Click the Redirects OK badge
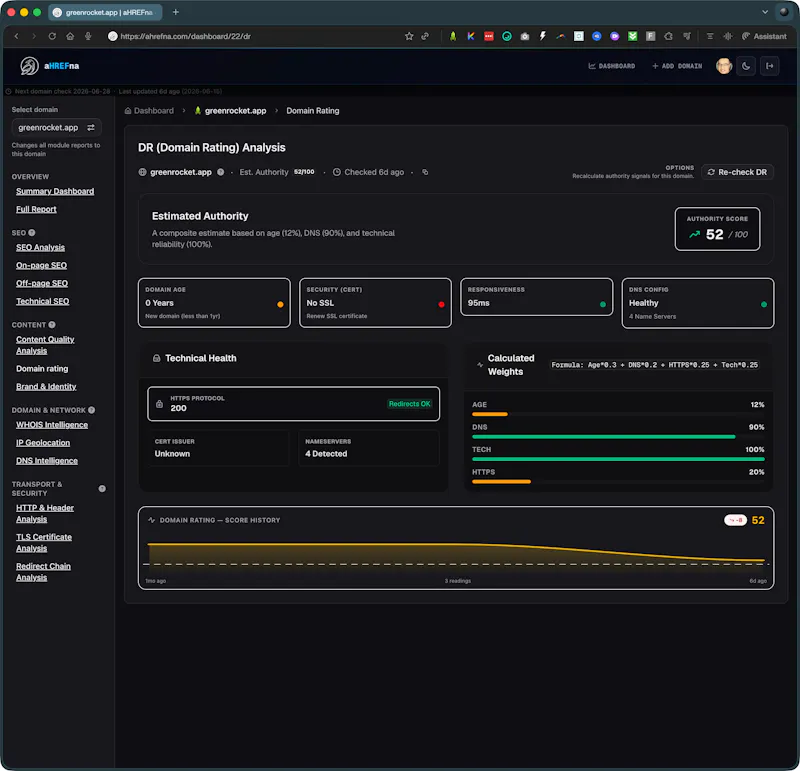 coord(410,404)
